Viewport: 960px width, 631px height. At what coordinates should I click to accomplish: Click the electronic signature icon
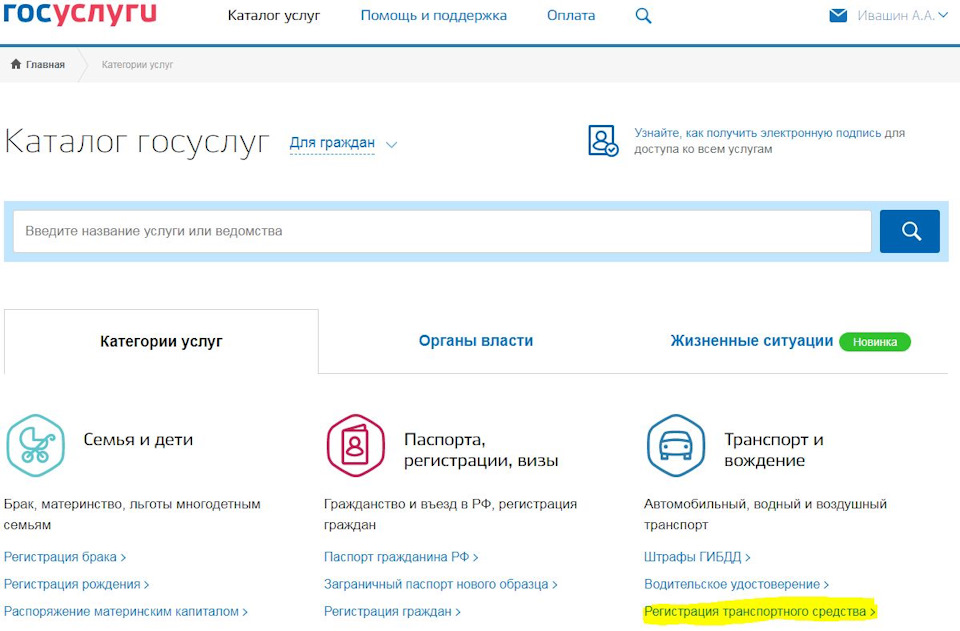tap(603, 141)
